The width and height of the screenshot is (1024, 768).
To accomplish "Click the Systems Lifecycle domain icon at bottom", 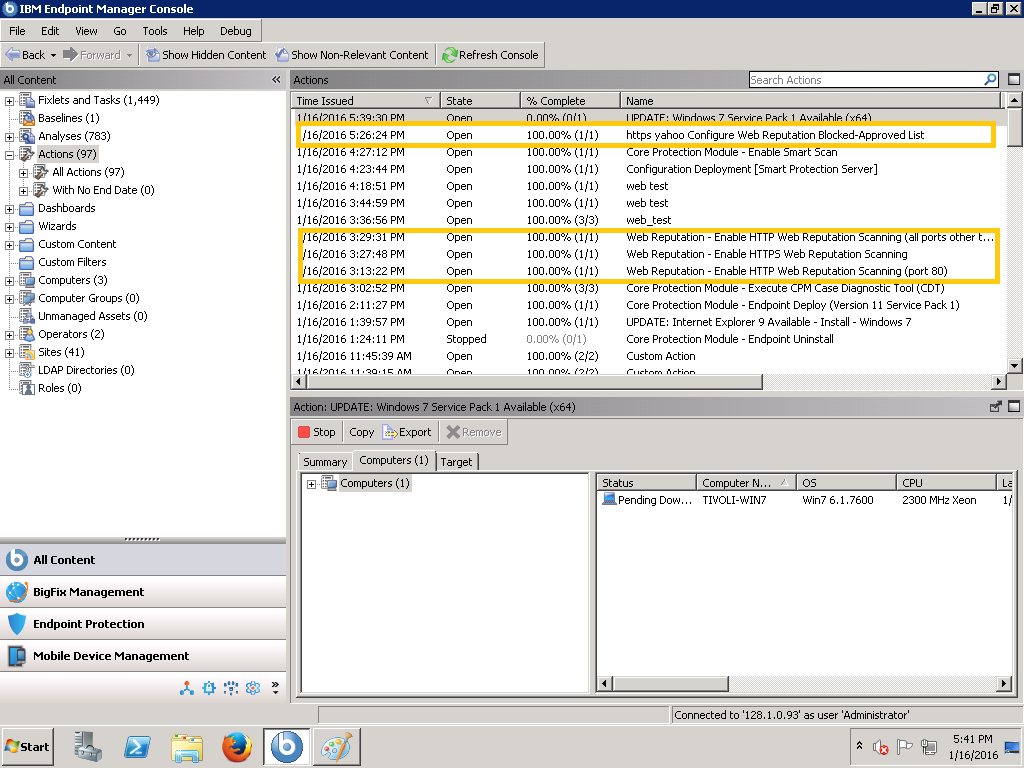I will point(187,688).
